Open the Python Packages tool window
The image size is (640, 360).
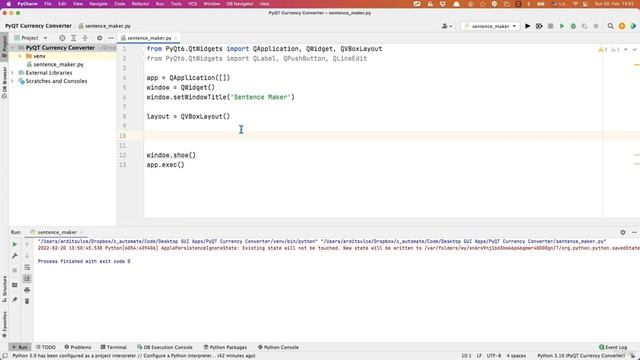(x=225, y=347)
